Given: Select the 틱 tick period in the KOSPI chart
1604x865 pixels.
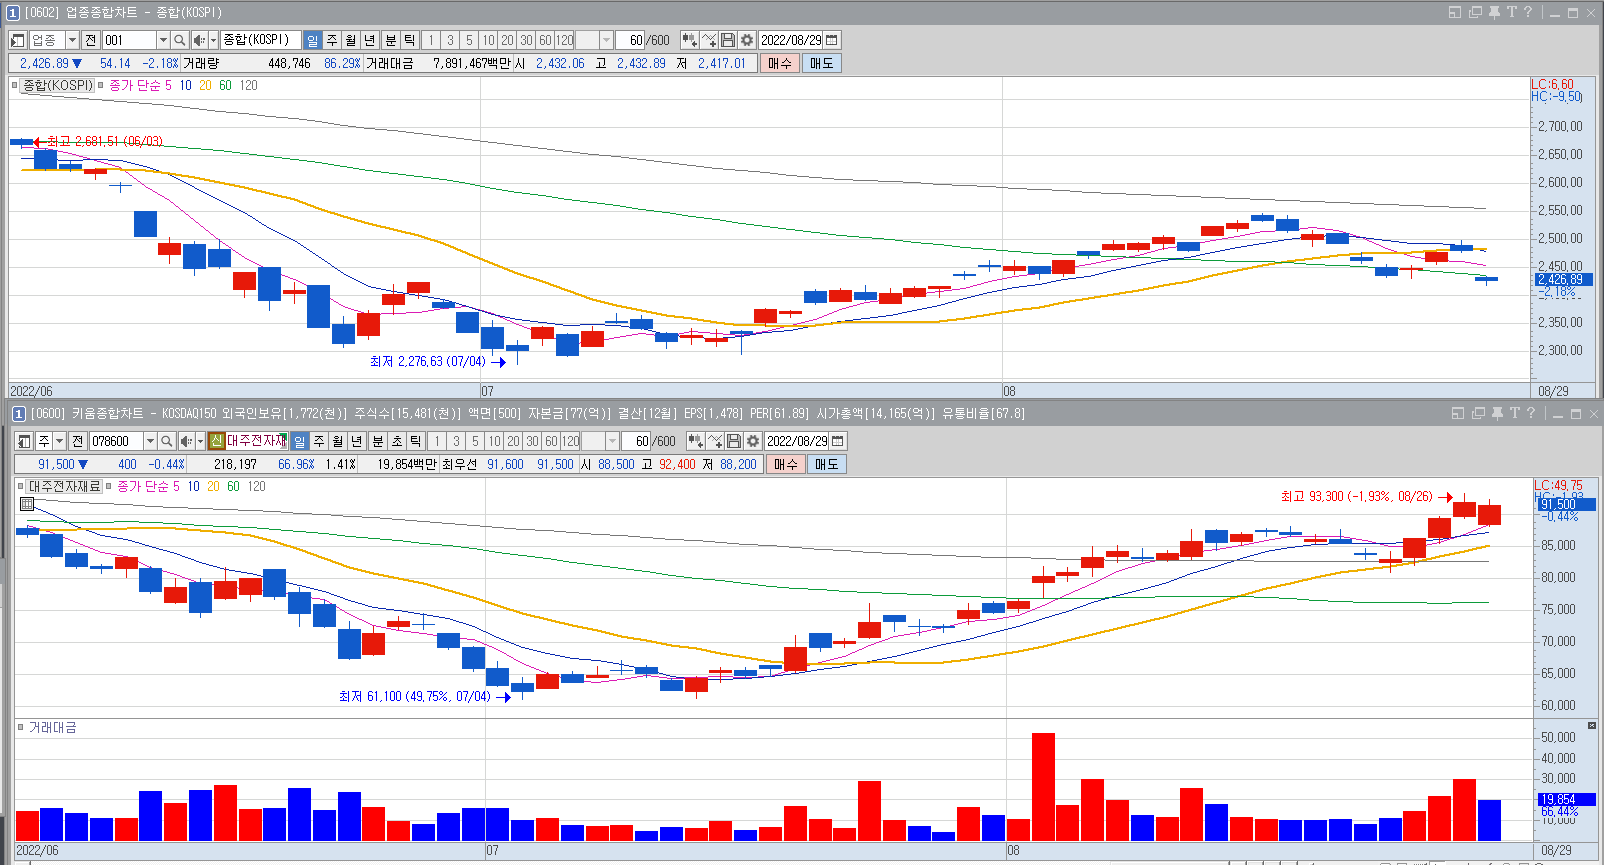Looking at the screenshot, I should (410, 40).
